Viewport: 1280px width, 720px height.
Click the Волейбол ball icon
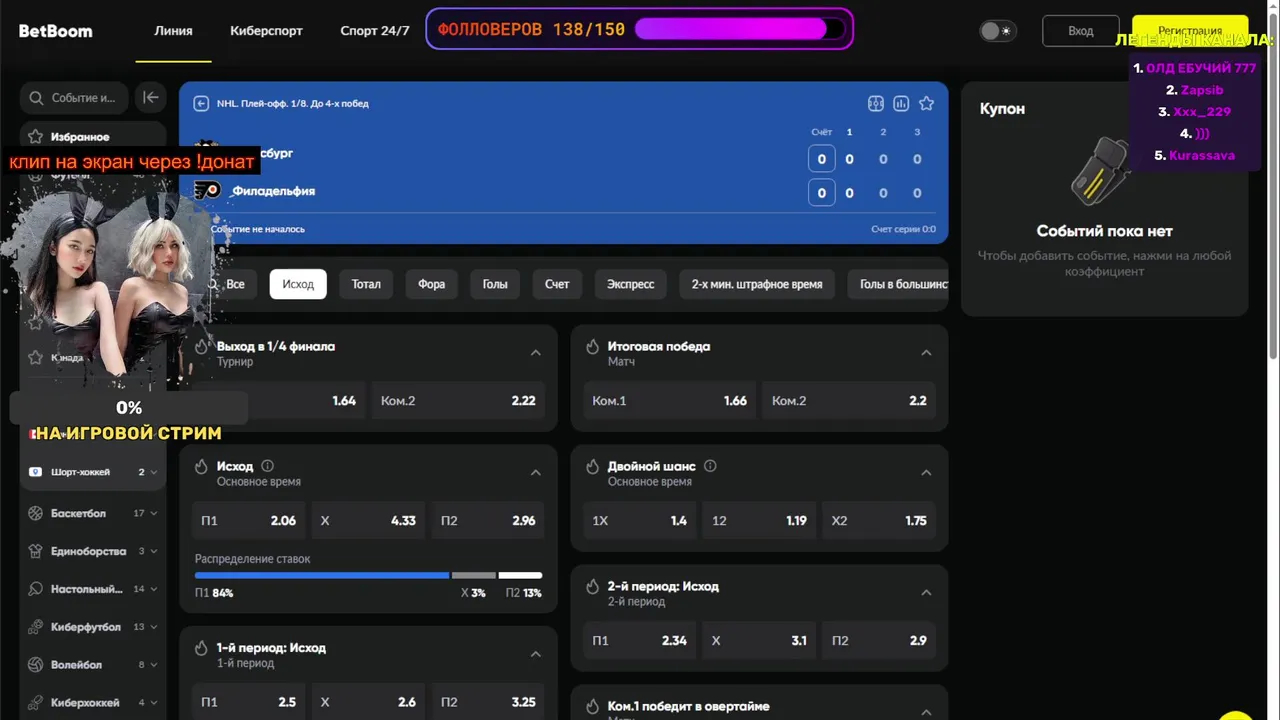(36, 665)
